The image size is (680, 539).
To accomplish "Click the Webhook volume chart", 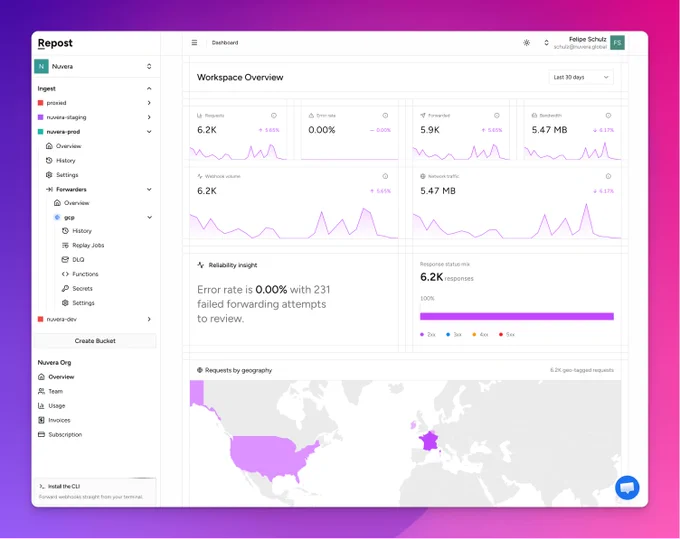I will (294, 223).
